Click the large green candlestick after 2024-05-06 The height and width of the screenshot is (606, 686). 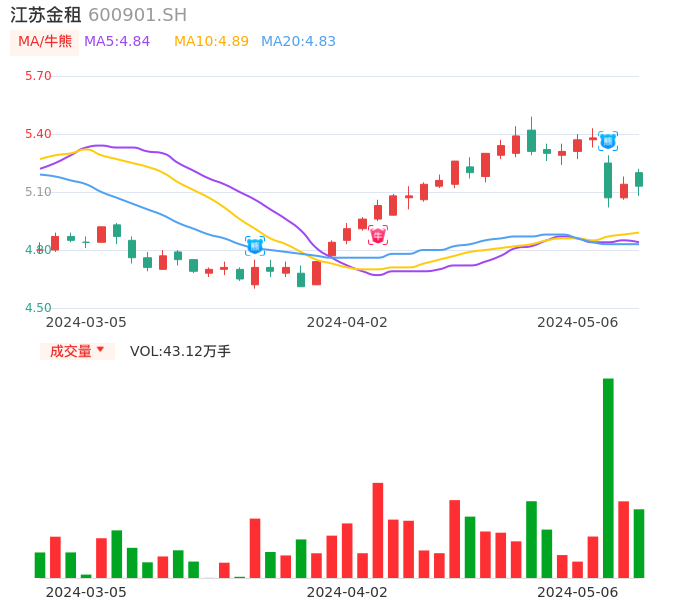pyautogui.click(x=608, y=180)
